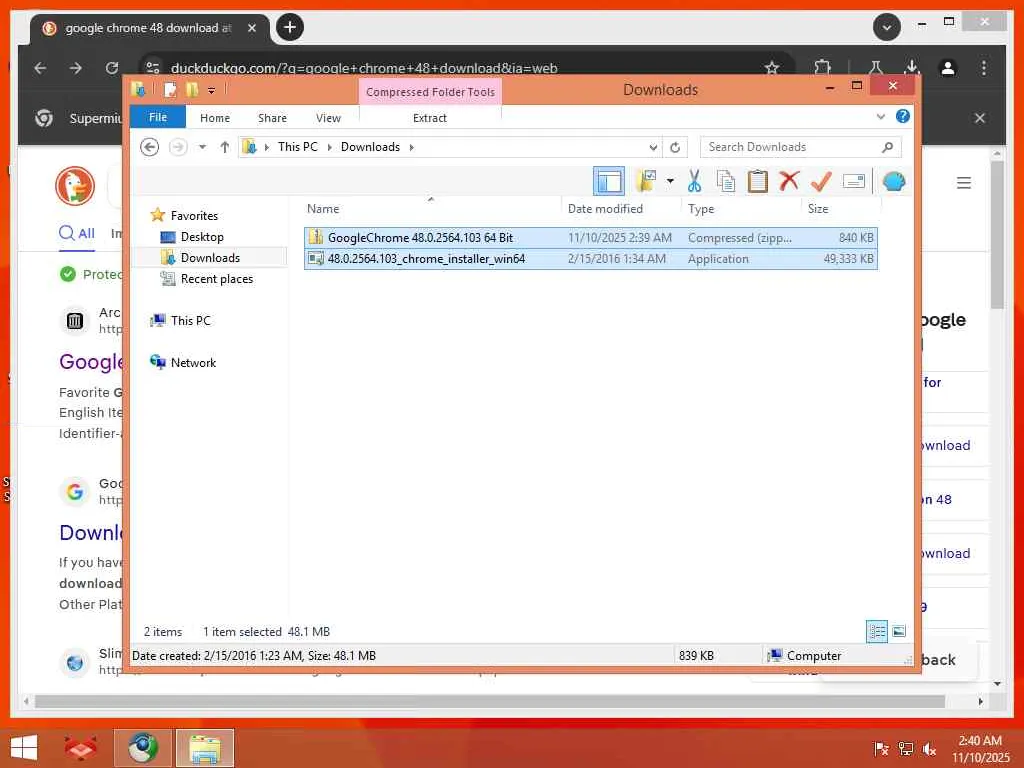Click the Properties quick access icon in title bar
This screenshot has width=1024, height=768.
[x=170, y=89]
